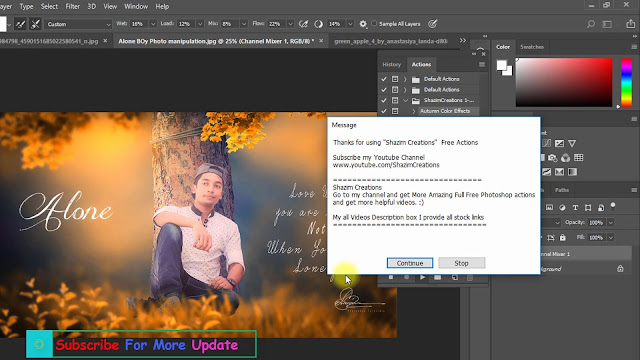Open the workspace switcher icon
The height and width of the screenshot is (360, 640).
pos(607,24)
